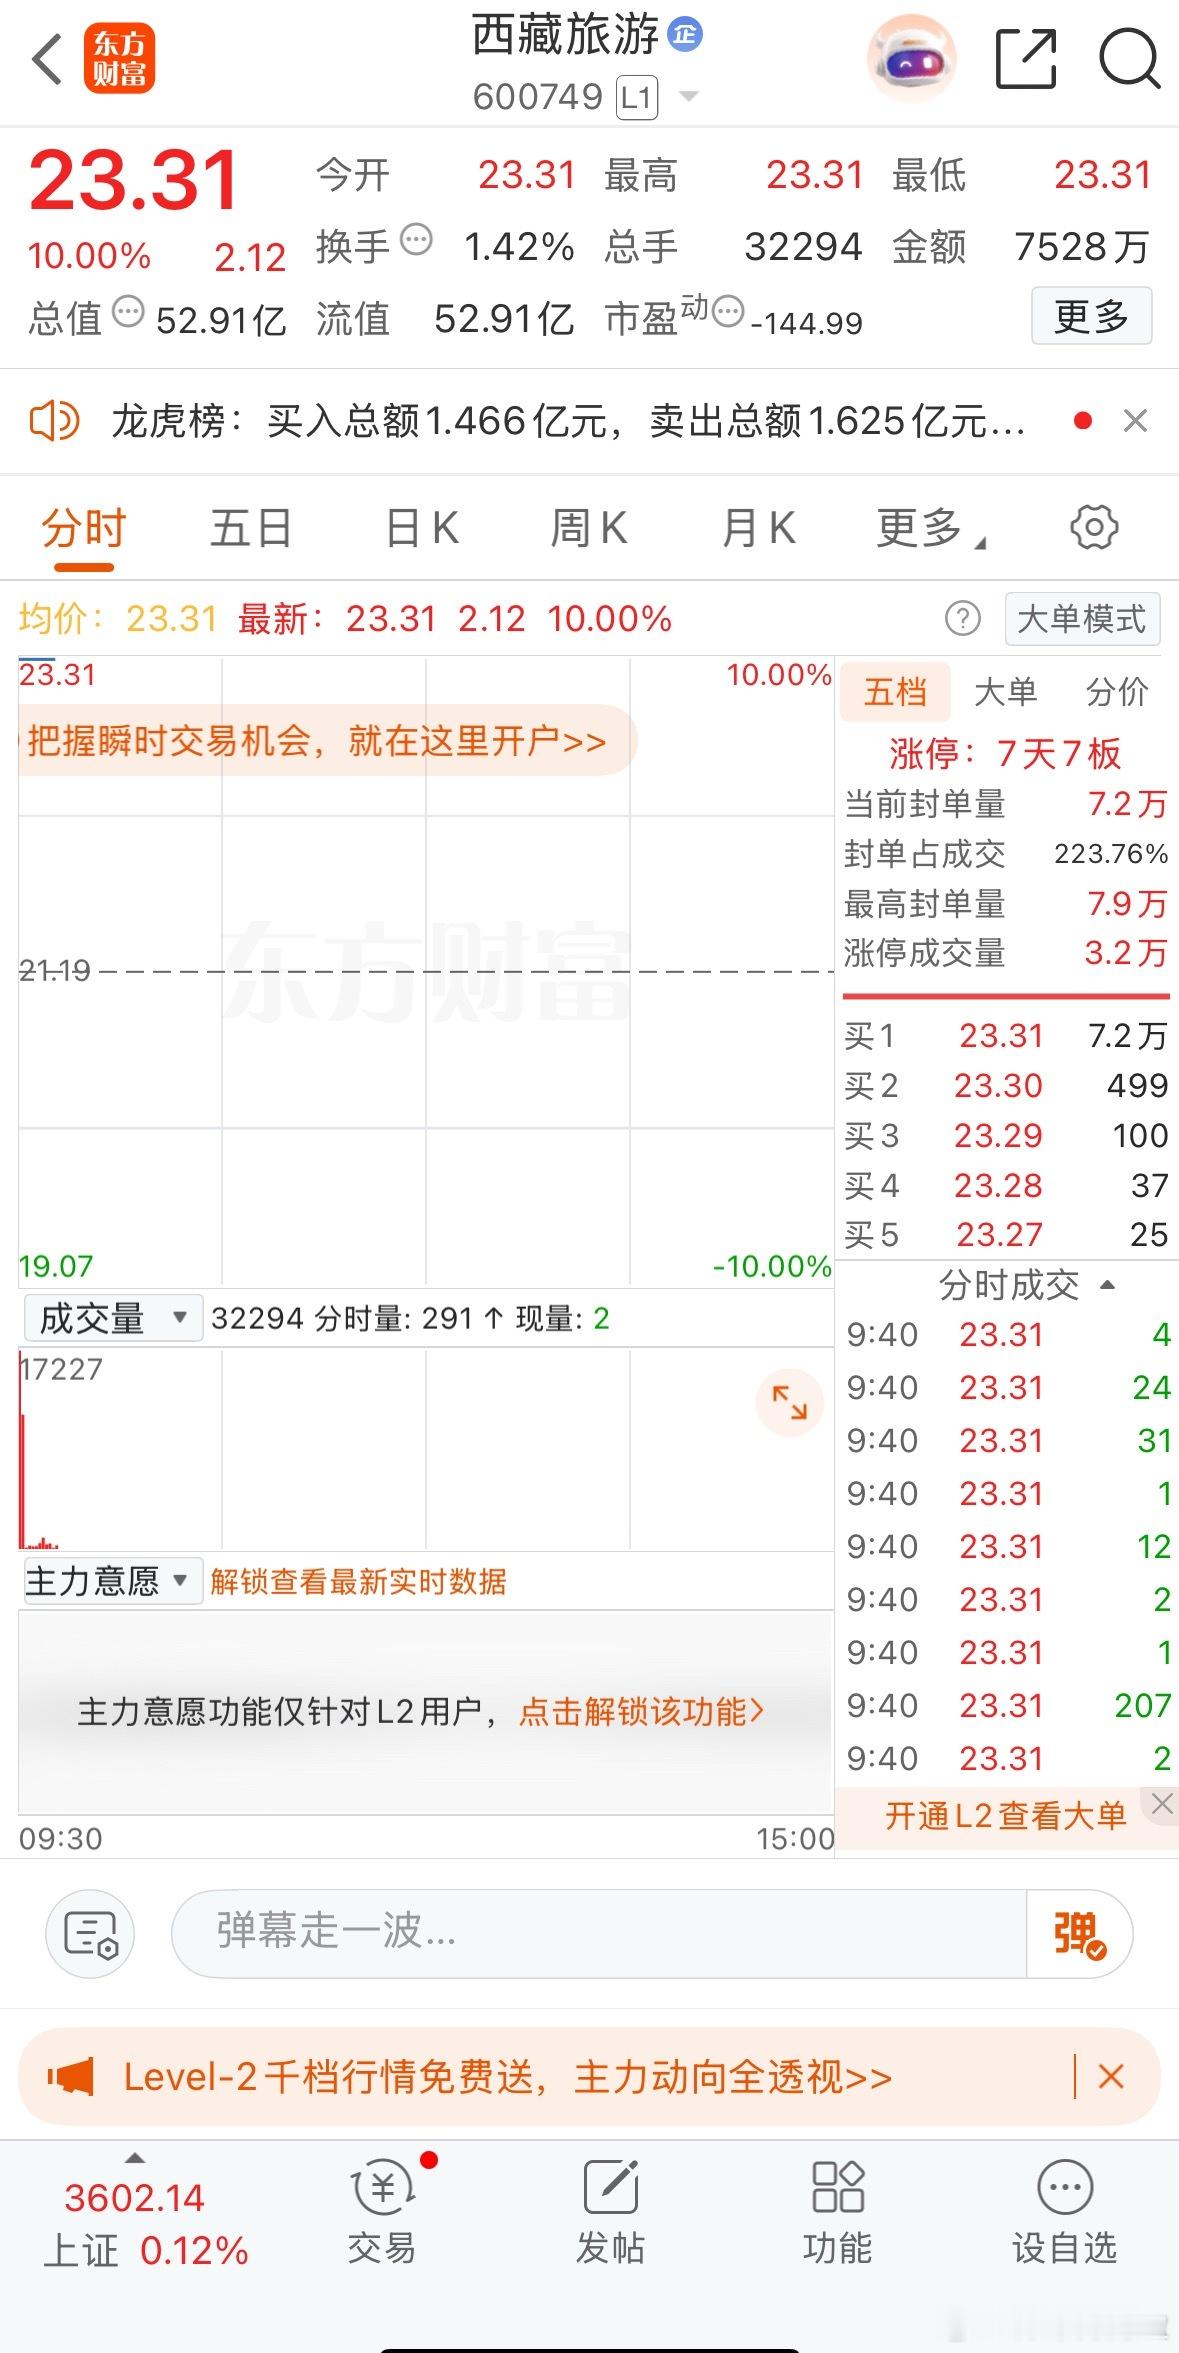Open the 主力意愿 indicator dropdown
Screen dimensions: 1179x2353
(113, 1581)
